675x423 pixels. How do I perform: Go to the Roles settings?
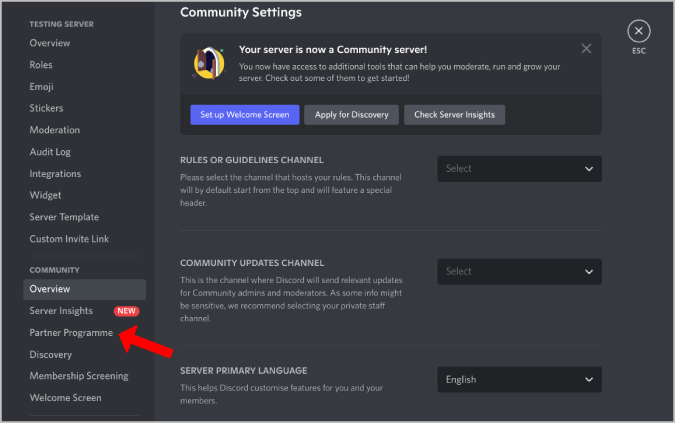click(41, 65)
